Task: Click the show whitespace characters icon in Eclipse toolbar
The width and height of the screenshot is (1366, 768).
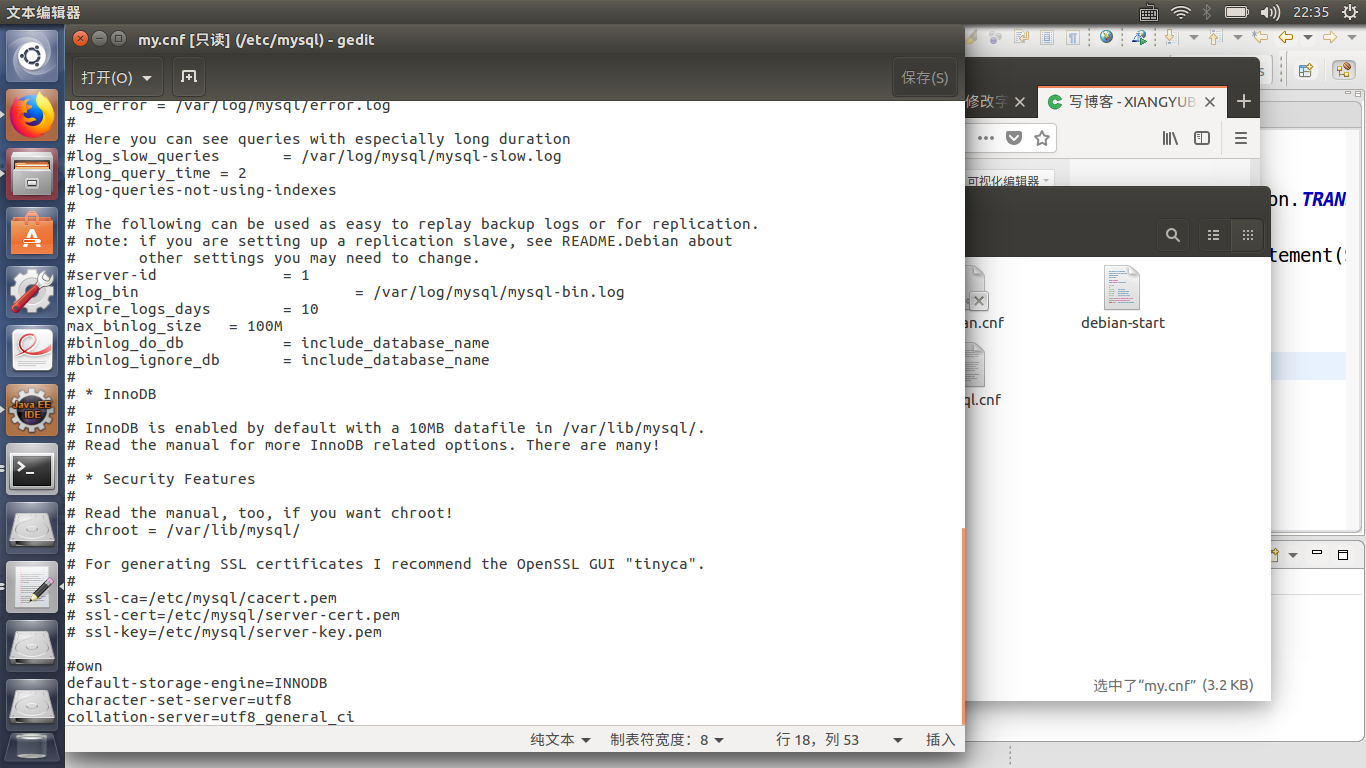Action: point(1073,38)
